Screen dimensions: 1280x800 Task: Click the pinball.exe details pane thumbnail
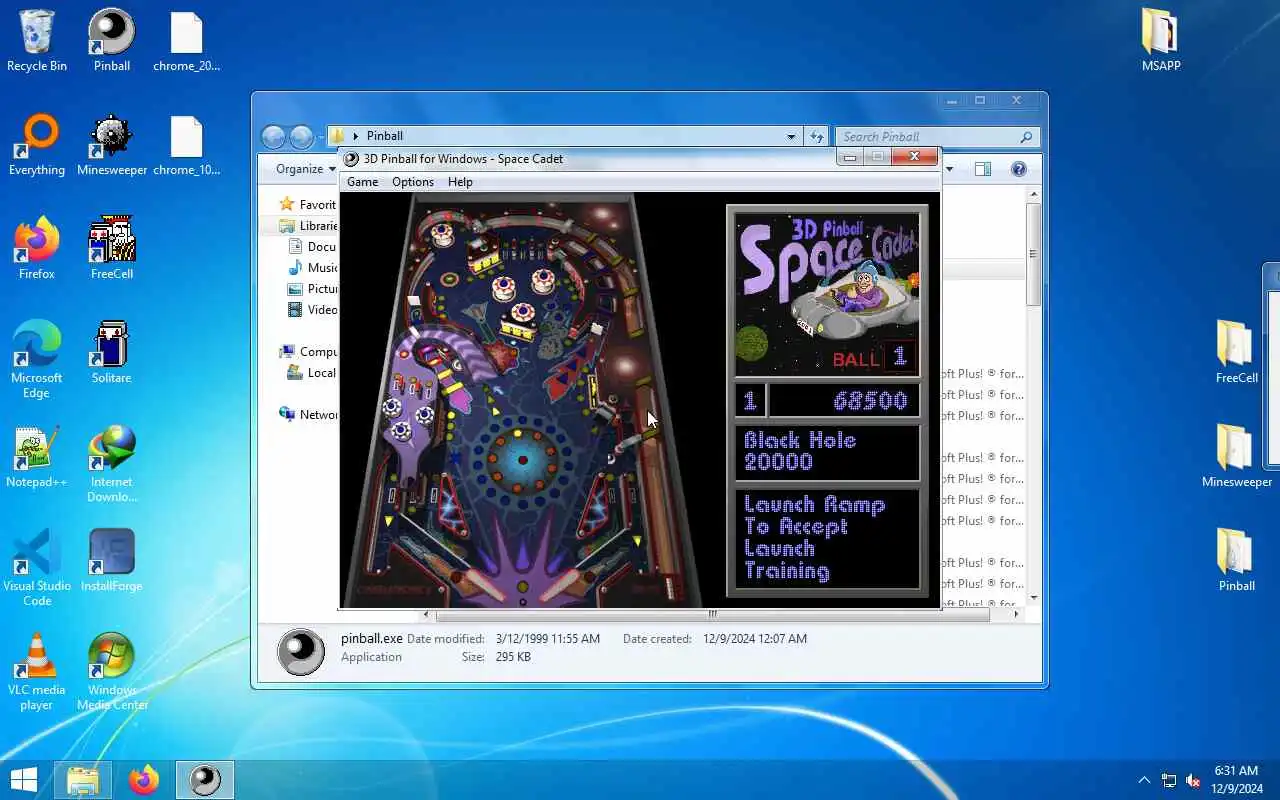click(x=301, y=652)
